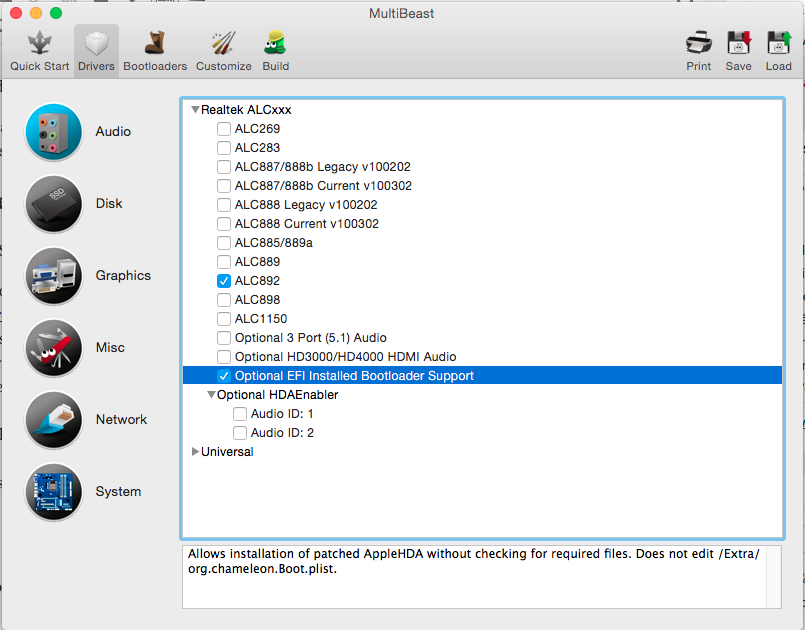Click the Misc category label
Image resolution: width=805 pixels, height=630 pixels.
point(110,348)
